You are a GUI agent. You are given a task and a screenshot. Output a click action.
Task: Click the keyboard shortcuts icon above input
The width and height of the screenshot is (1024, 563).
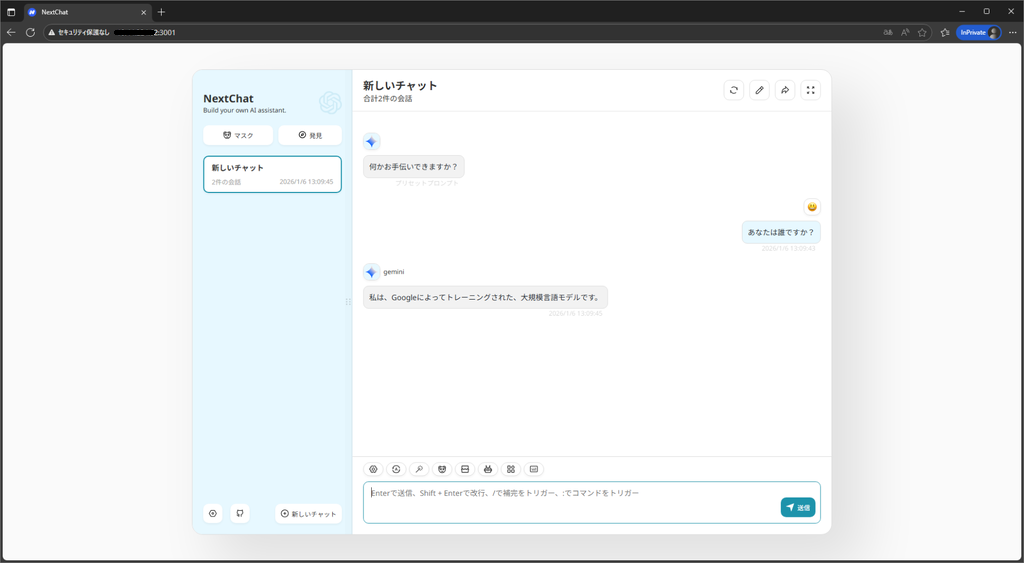click(x=534, y=469)
